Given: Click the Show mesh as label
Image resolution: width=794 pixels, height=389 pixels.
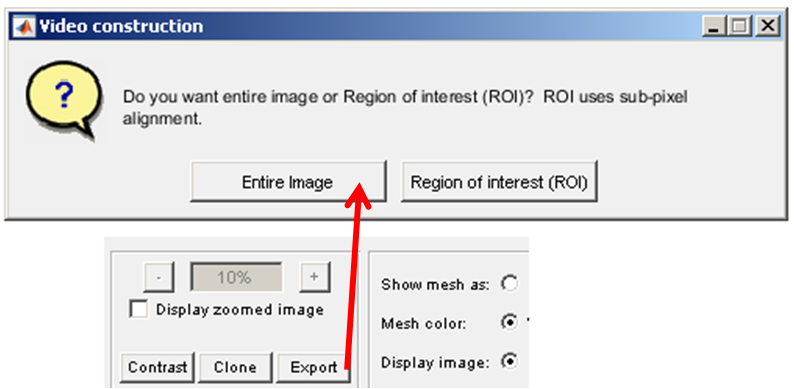Looking at the screenshot, I should (x=435, y=284).
